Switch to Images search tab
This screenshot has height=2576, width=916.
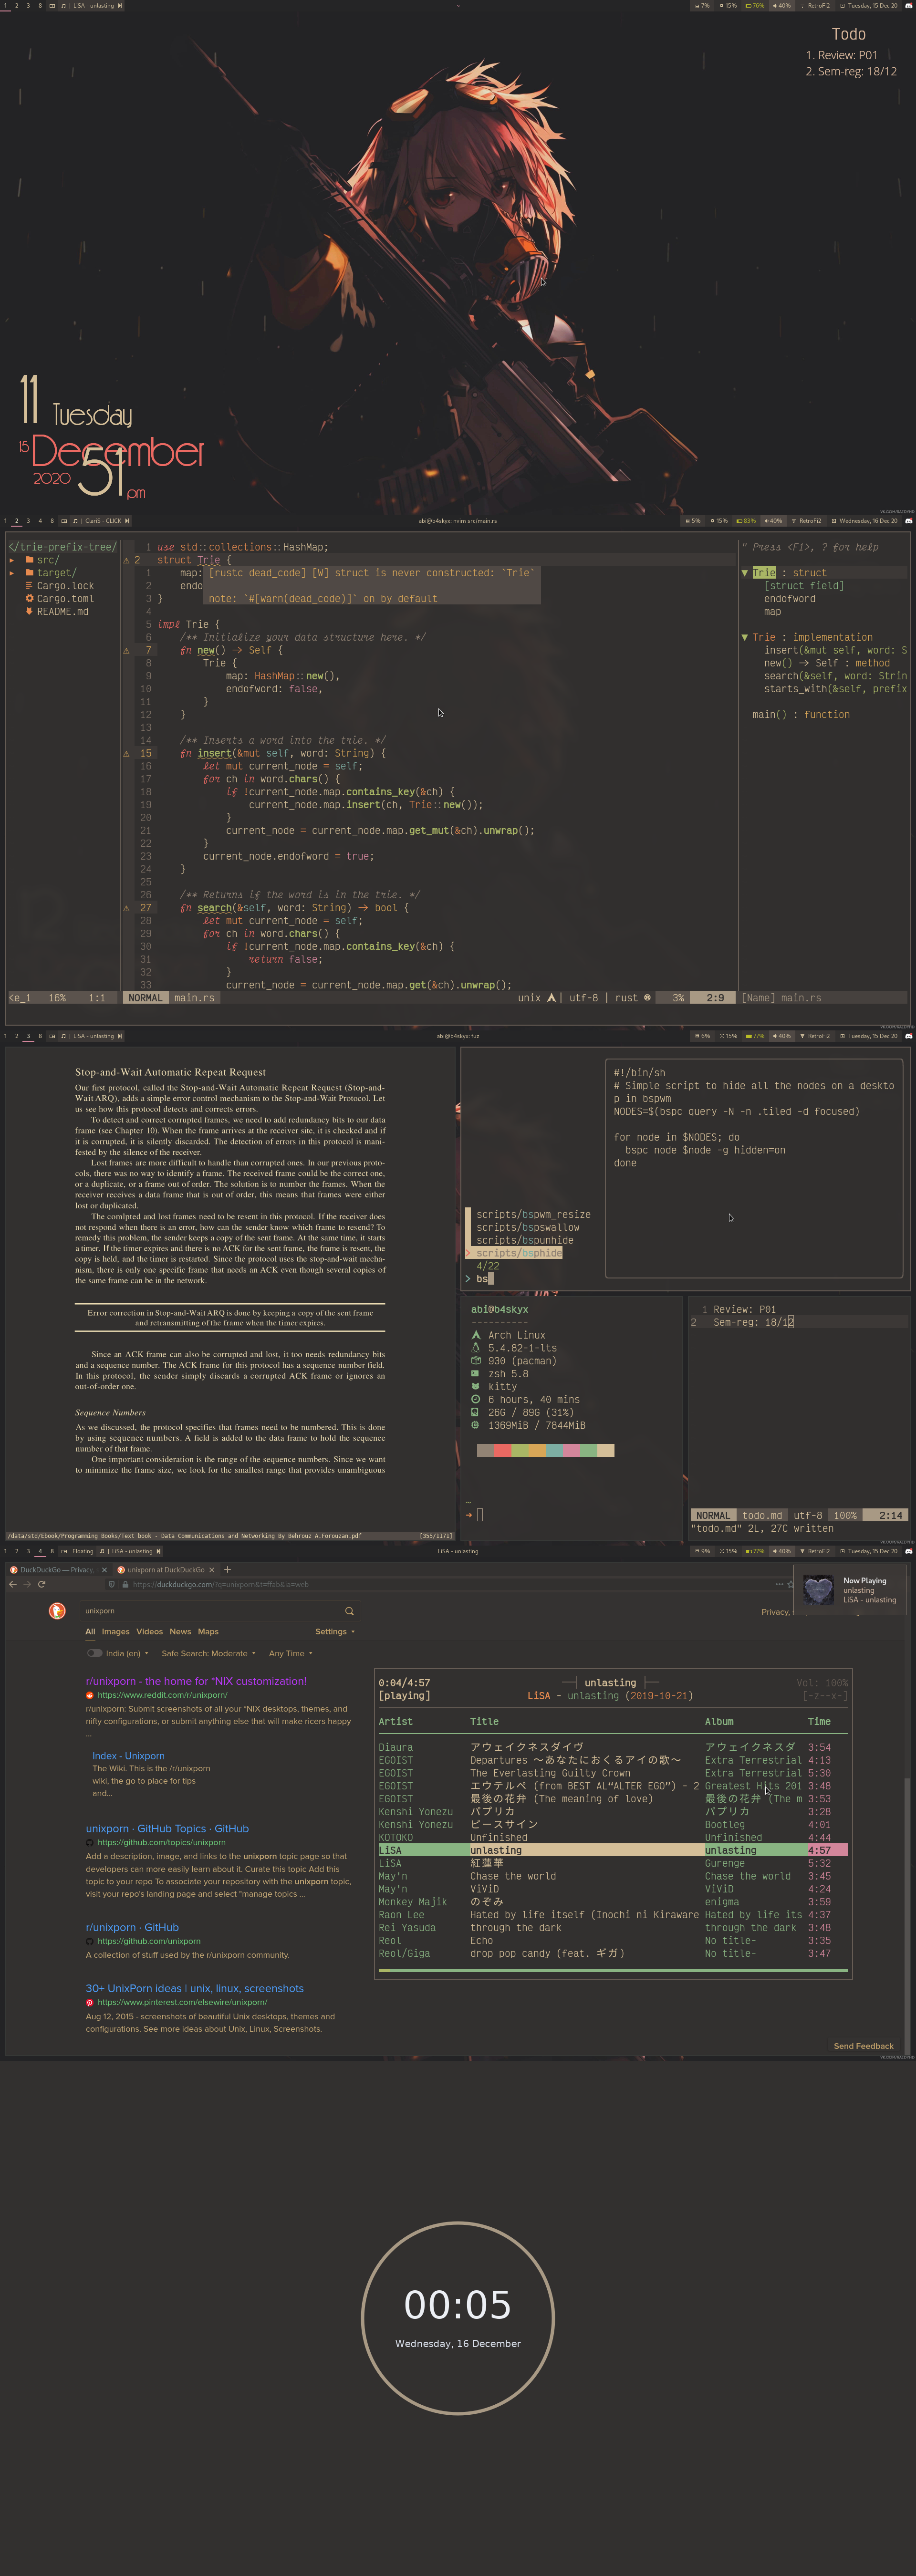[x=115, y=1631]
